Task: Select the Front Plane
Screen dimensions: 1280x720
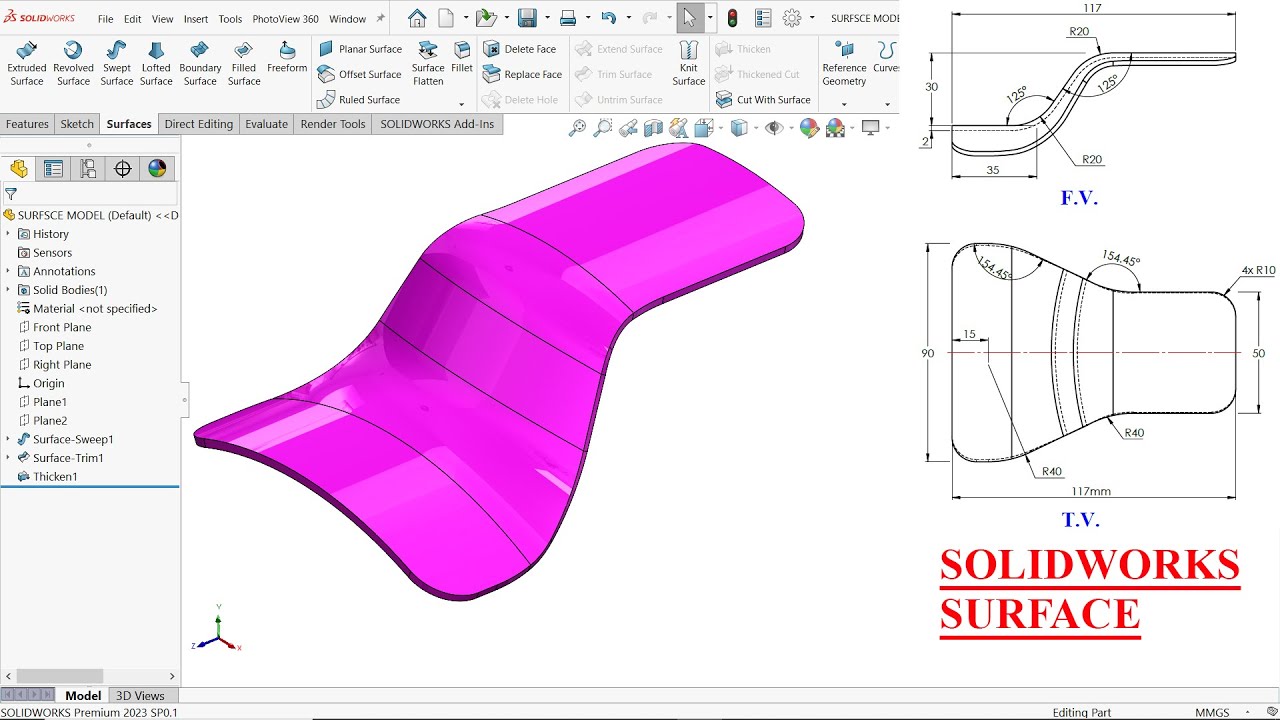Action: 54,327
